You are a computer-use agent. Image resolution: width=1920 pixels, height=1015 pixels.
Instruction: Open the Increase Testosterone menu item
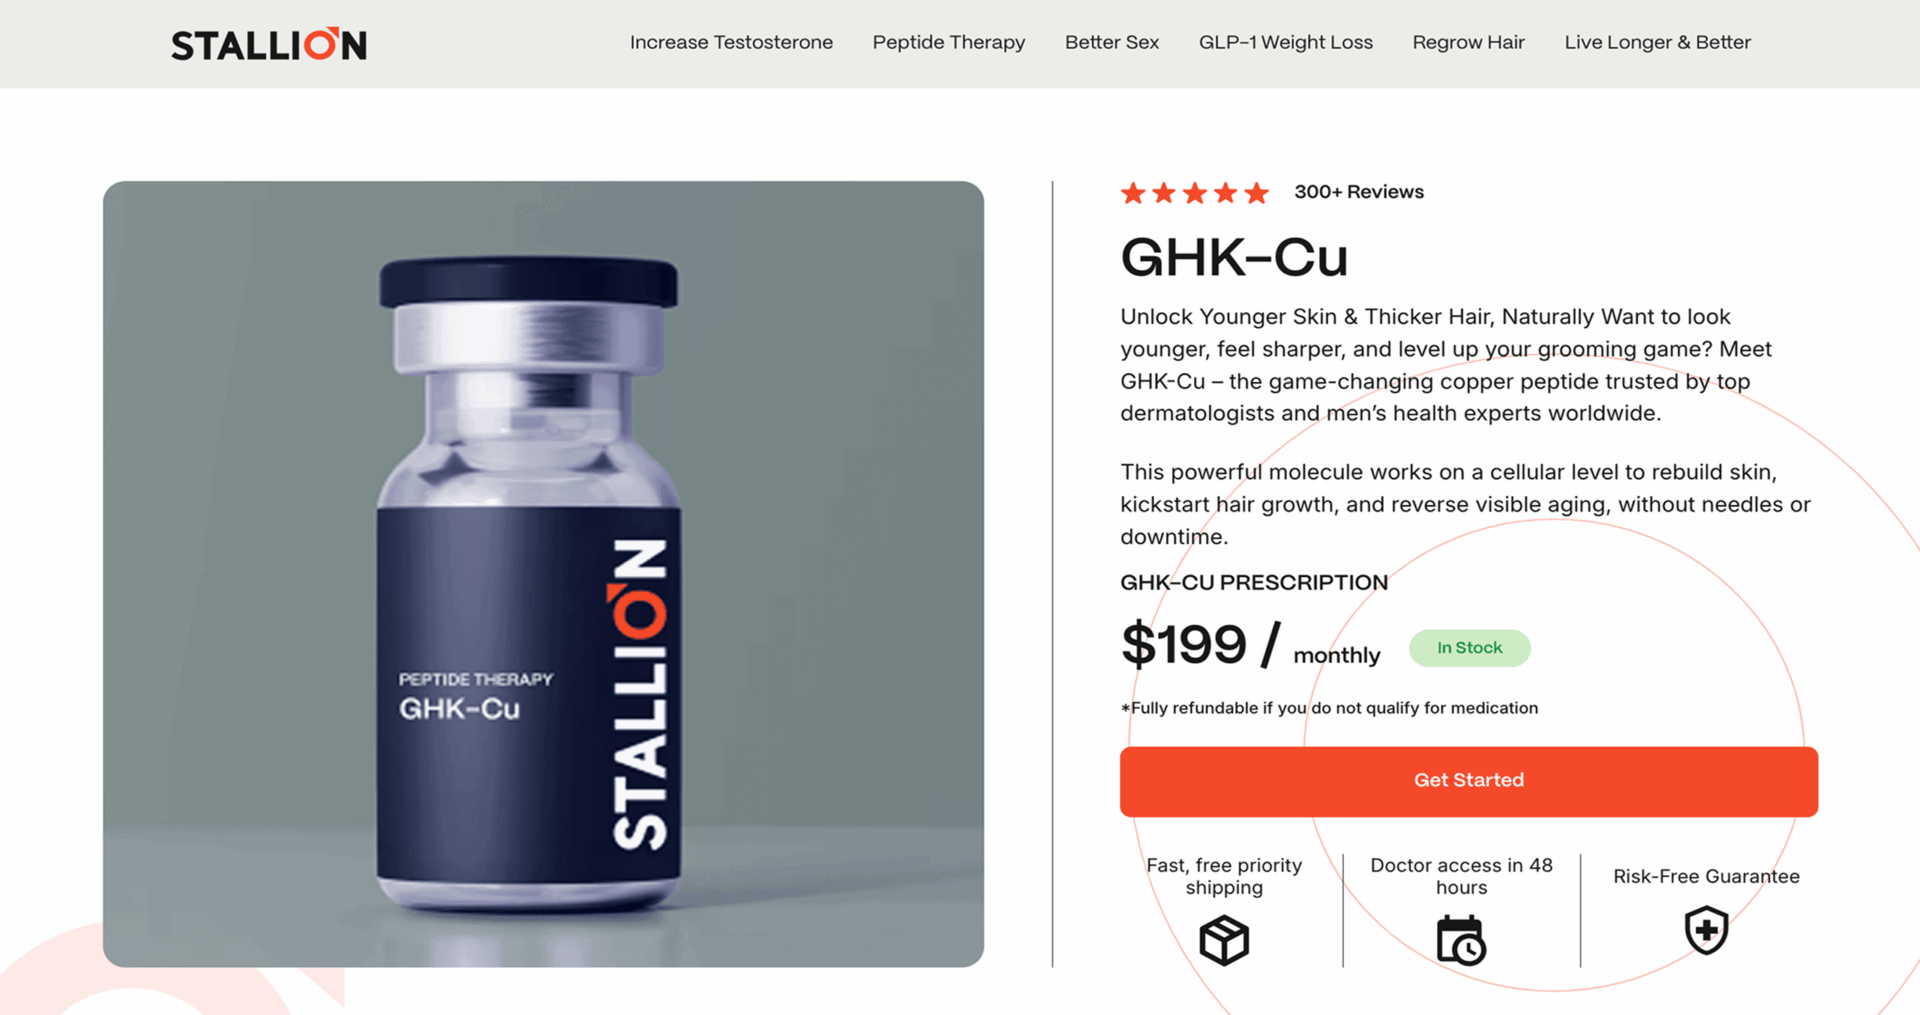point(731,42)
